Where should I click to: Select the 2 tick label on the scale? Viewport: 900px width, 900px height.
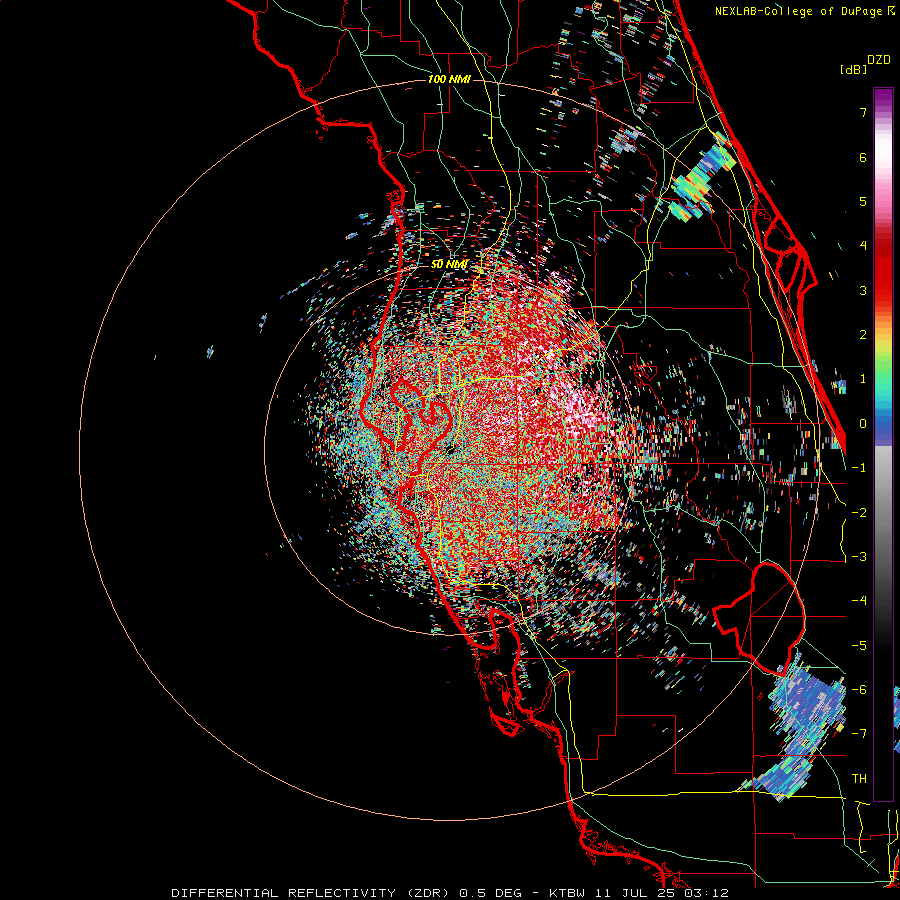click(863, 335)
